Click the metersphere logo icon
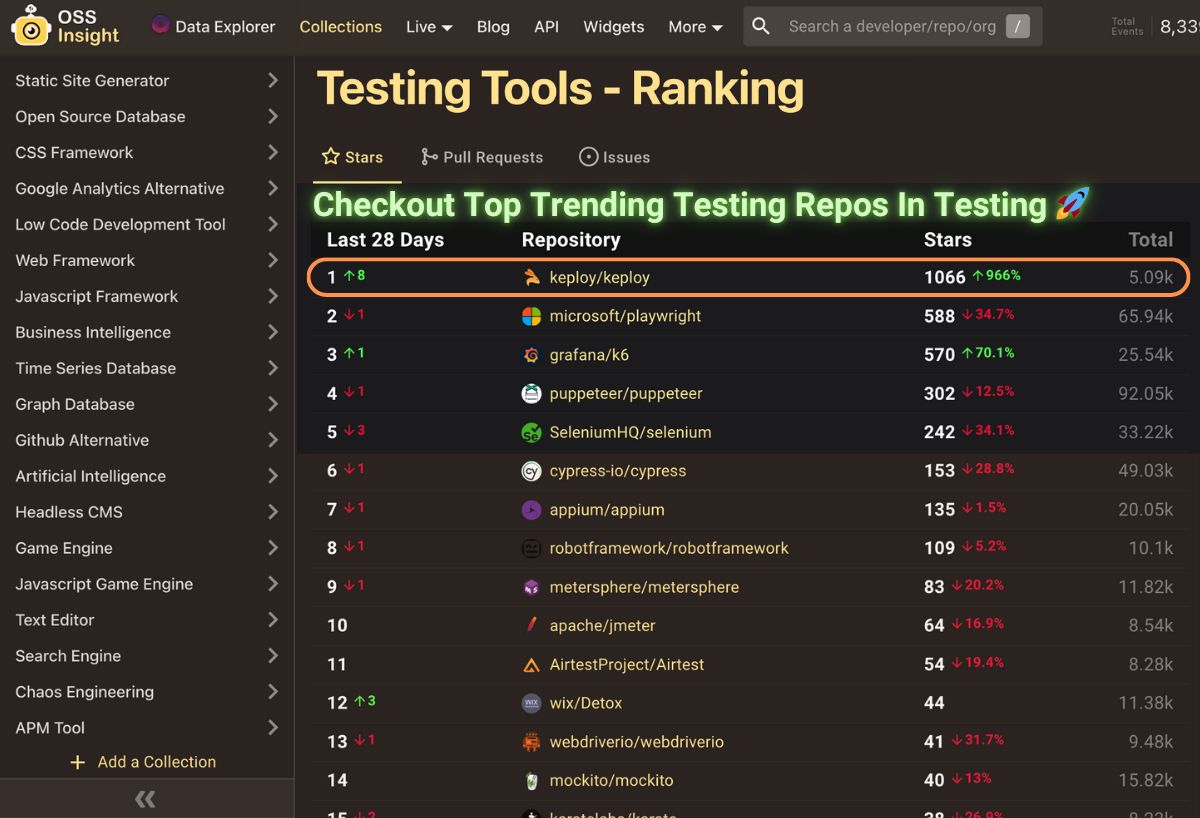 [x=532, y=587]
